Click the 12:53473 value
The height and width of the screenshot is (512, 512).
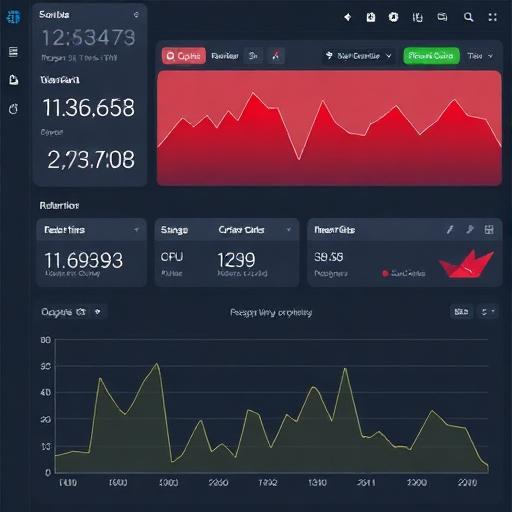coord(89,37)
